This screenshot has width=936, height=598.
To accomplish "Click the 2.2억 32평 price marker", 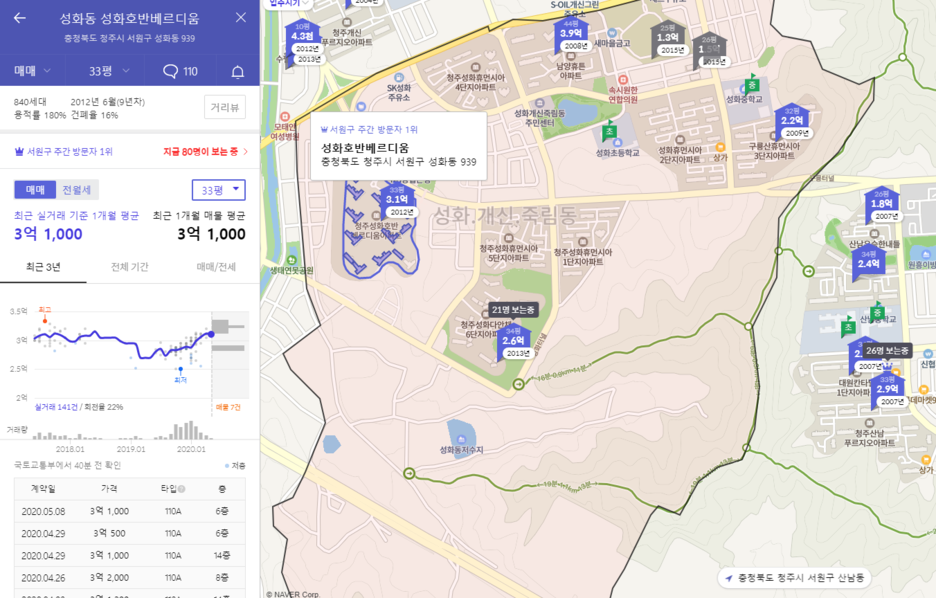I will tap(792, 120).
